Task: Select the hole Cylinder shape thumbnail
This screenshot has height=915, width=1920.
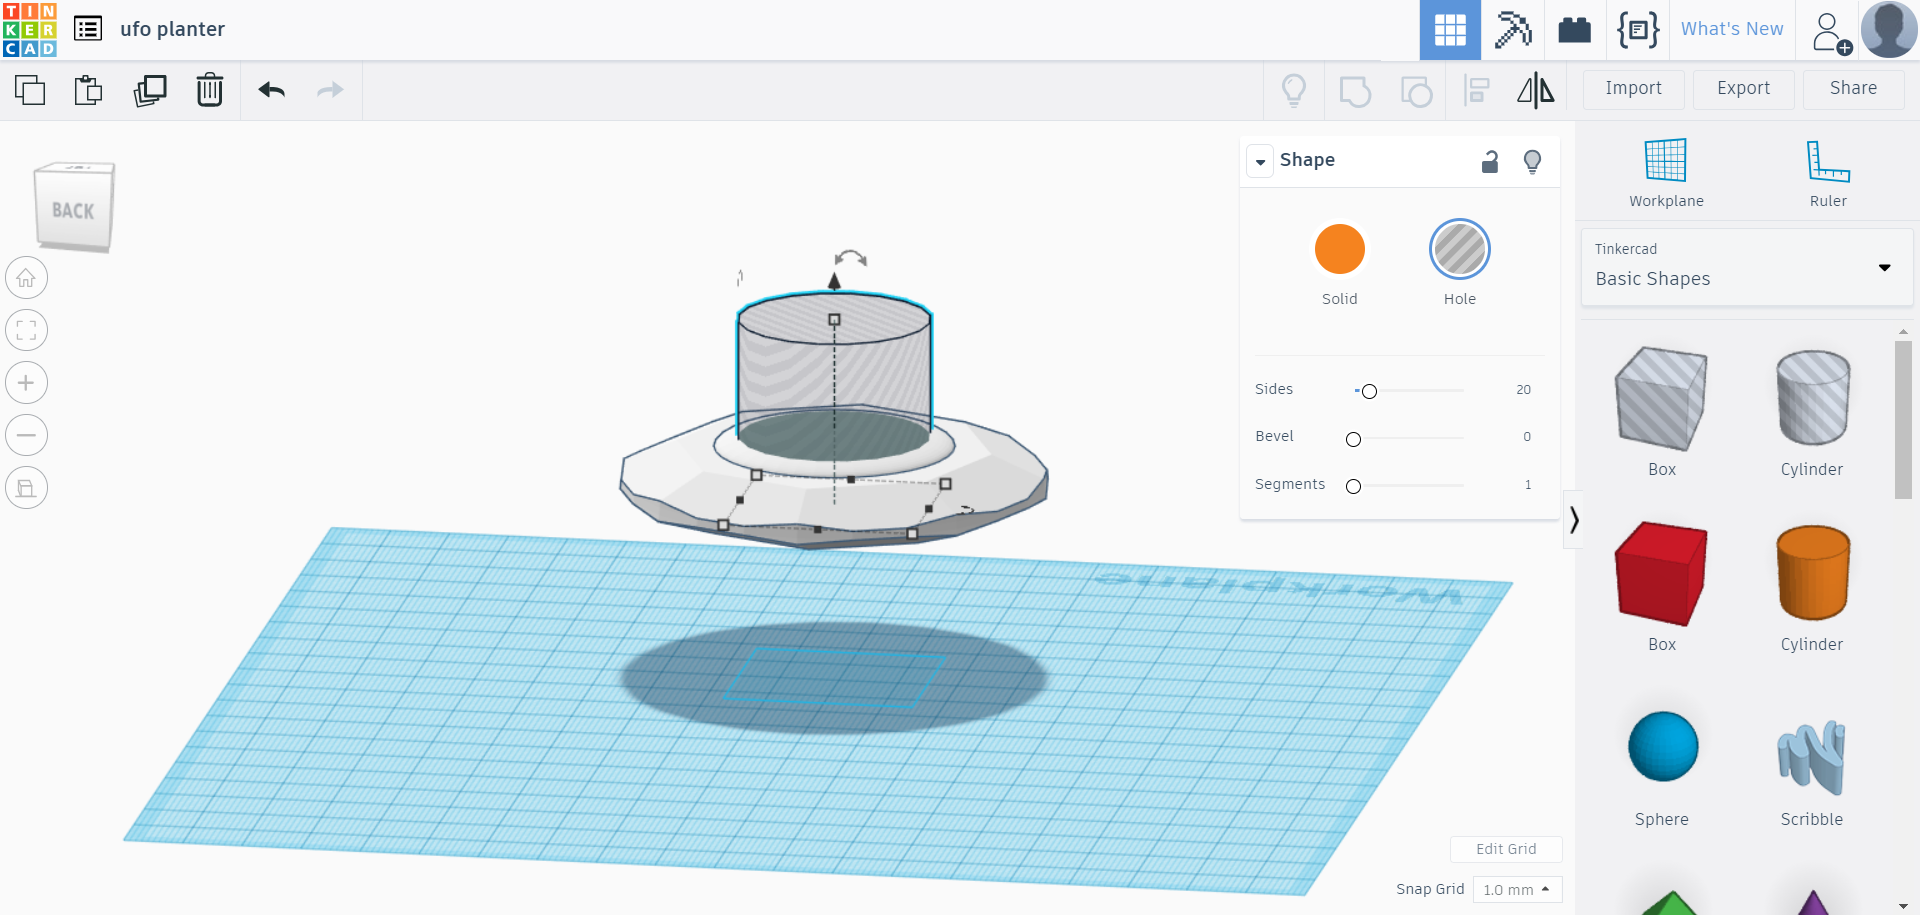Action: click(x=1812, y=398)
